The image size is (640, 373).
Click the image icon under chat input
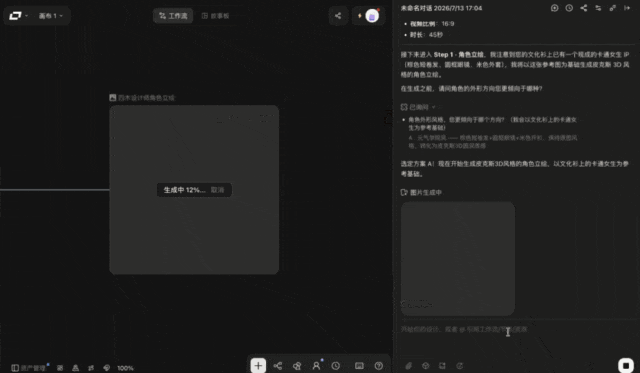[442, 366]
